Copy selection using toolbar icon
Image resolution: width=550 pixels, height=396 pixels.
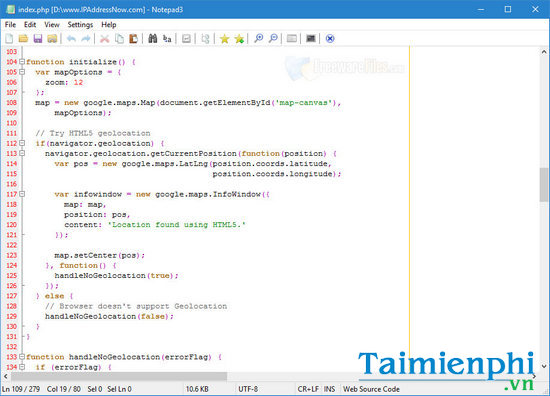[x=119, y=39]
